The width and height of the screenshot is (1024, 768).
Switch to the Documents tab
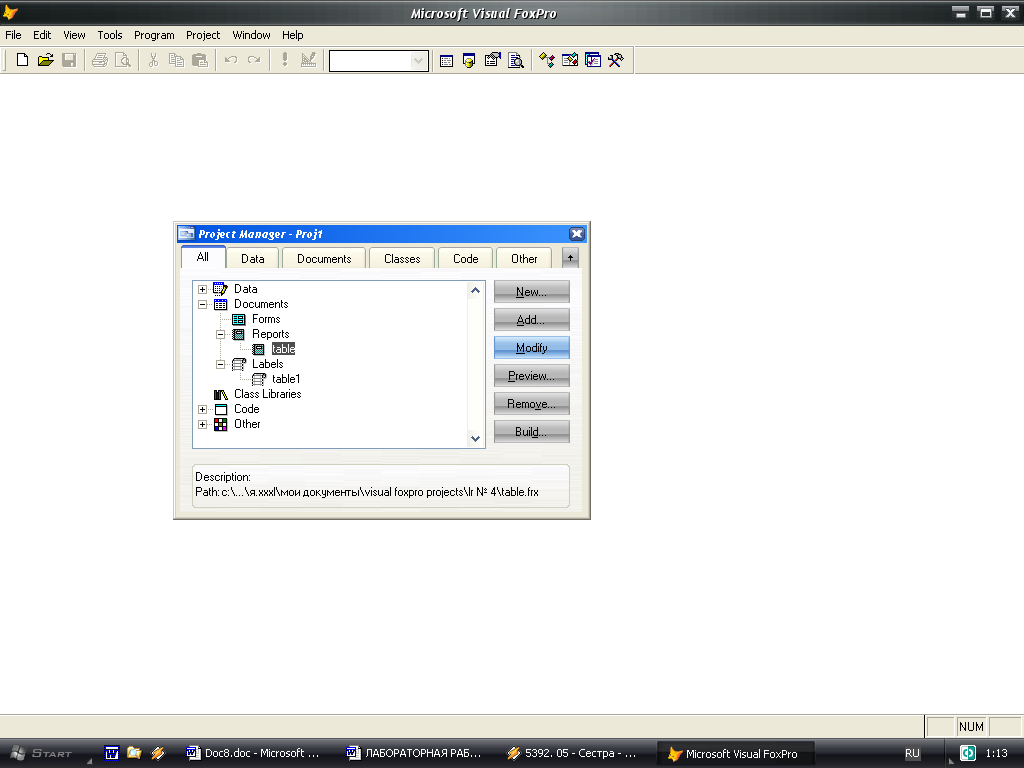tap(324, 259)
